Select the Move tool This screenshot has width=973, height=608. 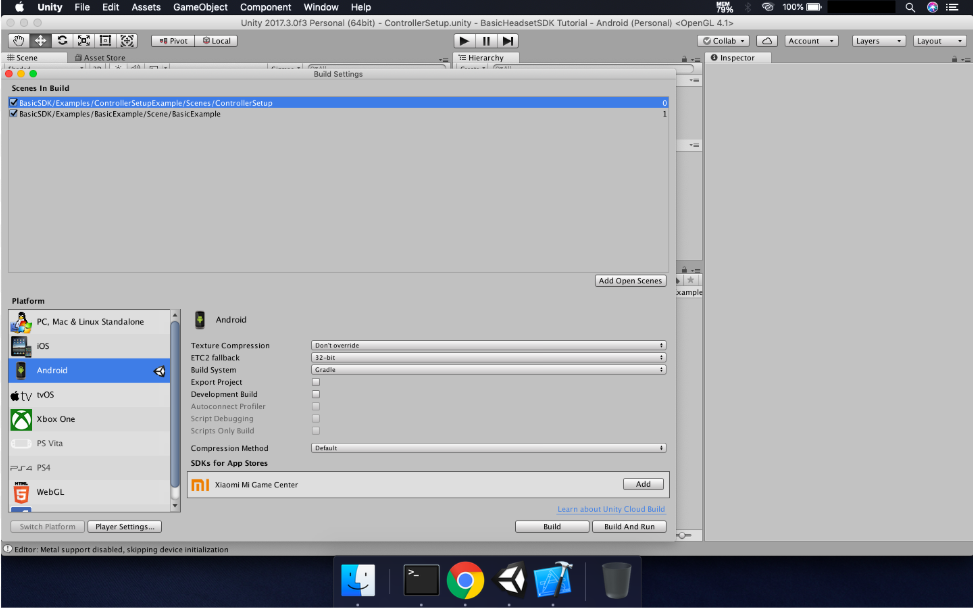[x=40, y=41]
